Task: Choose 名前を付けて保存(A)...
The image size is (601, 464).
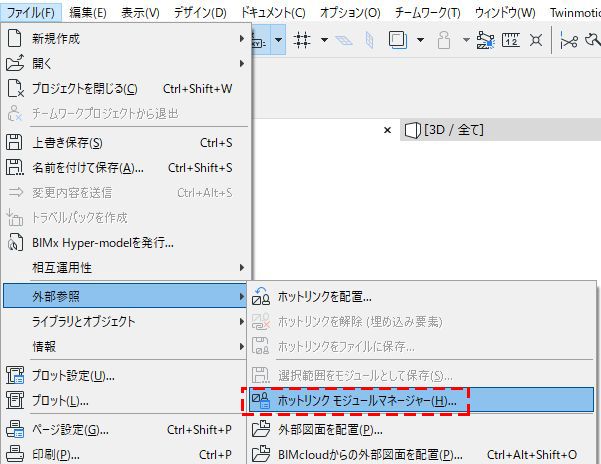Action: (126, 167)
